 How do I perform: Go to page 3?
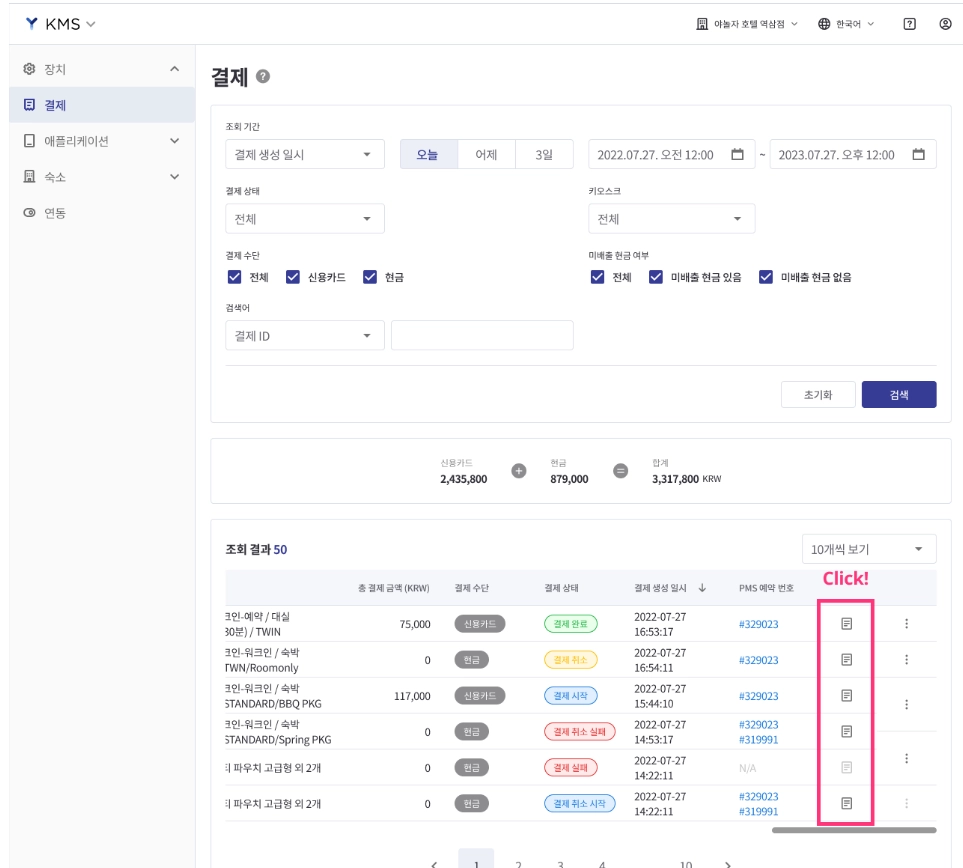pos(560,864)
